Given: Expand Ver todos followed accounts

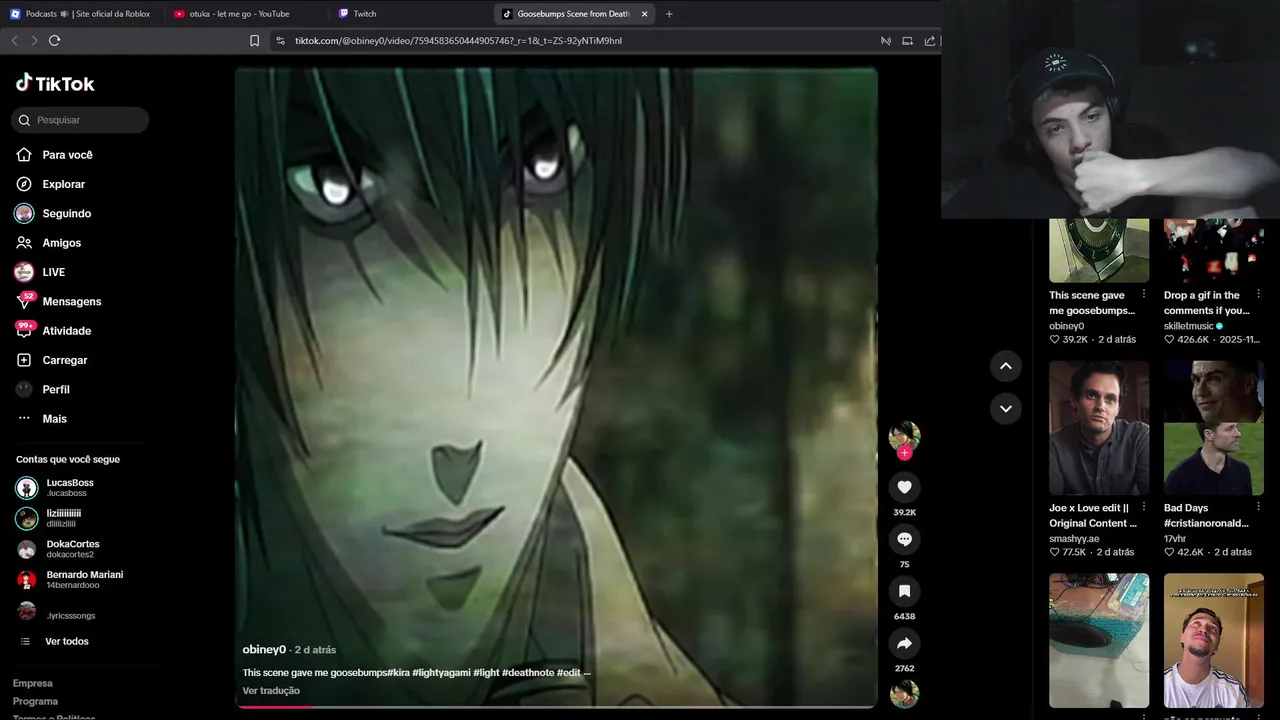Looking at the screenshot, I should pos(66,641).
